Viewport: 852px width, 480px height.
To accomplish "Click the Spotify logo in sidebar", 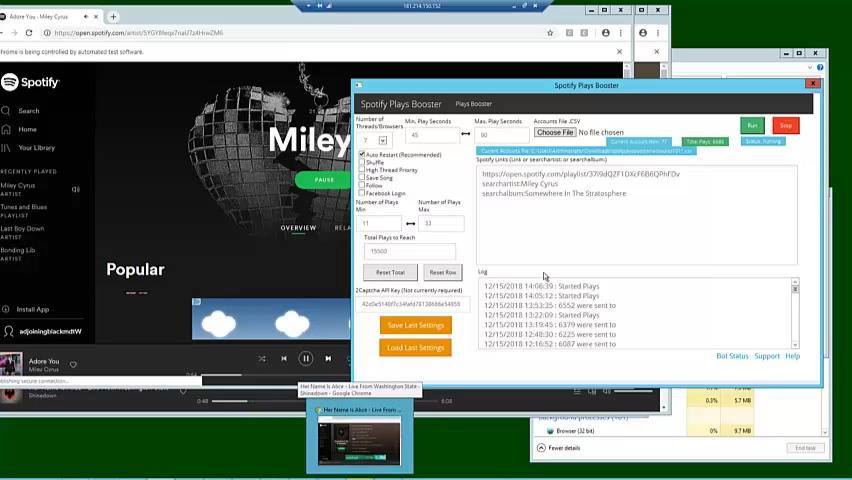I will [30, 82].
